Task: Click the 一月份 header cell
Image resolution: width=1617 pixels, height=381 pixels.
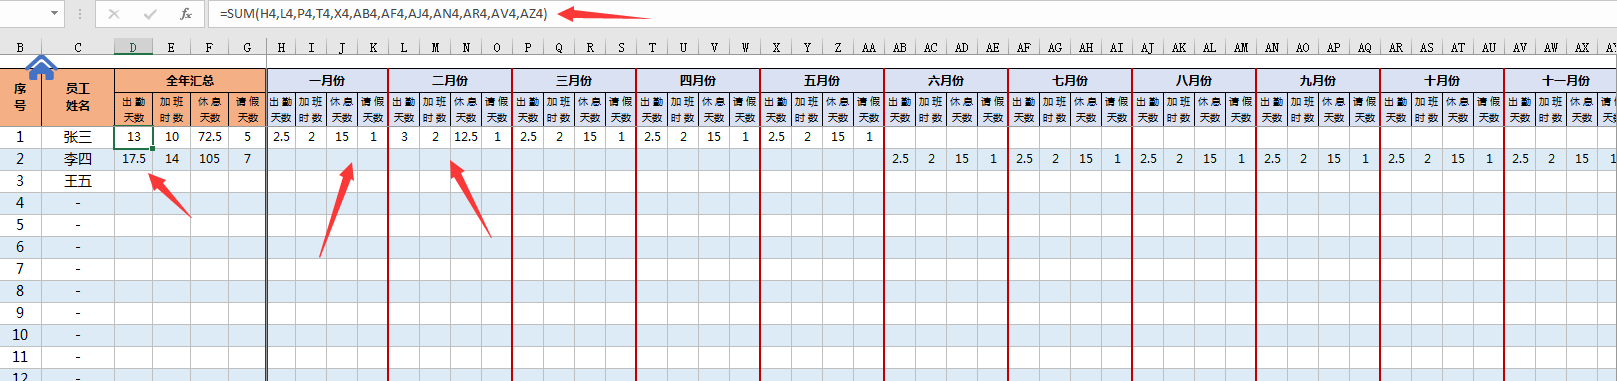Action: coord(327,80)
